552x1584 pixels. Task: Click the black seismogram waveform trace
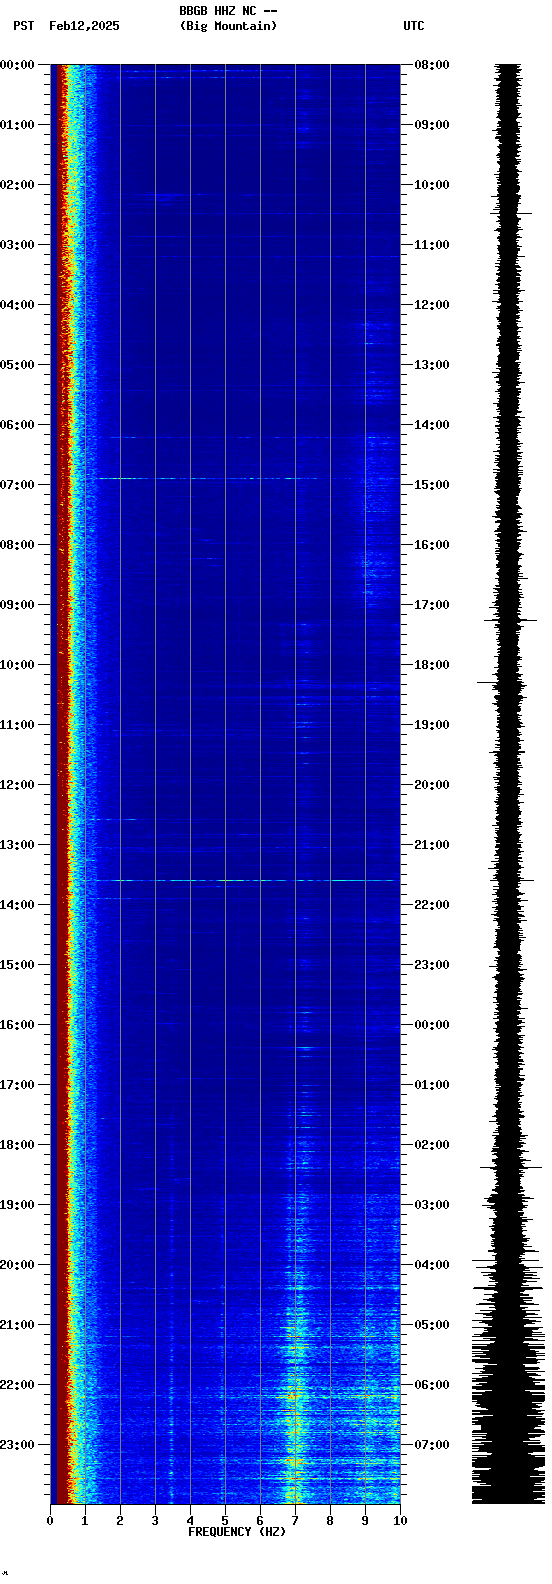[x=509, y=784]
